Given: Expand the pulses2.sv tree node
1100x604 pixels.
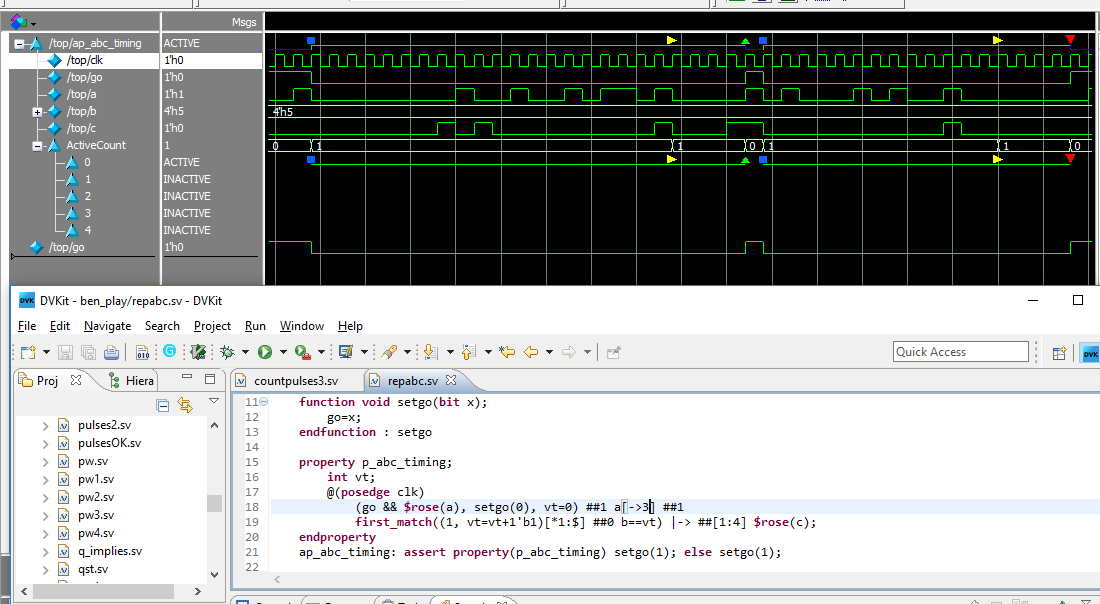Looking at the screenshot, I should click(46, 425).
